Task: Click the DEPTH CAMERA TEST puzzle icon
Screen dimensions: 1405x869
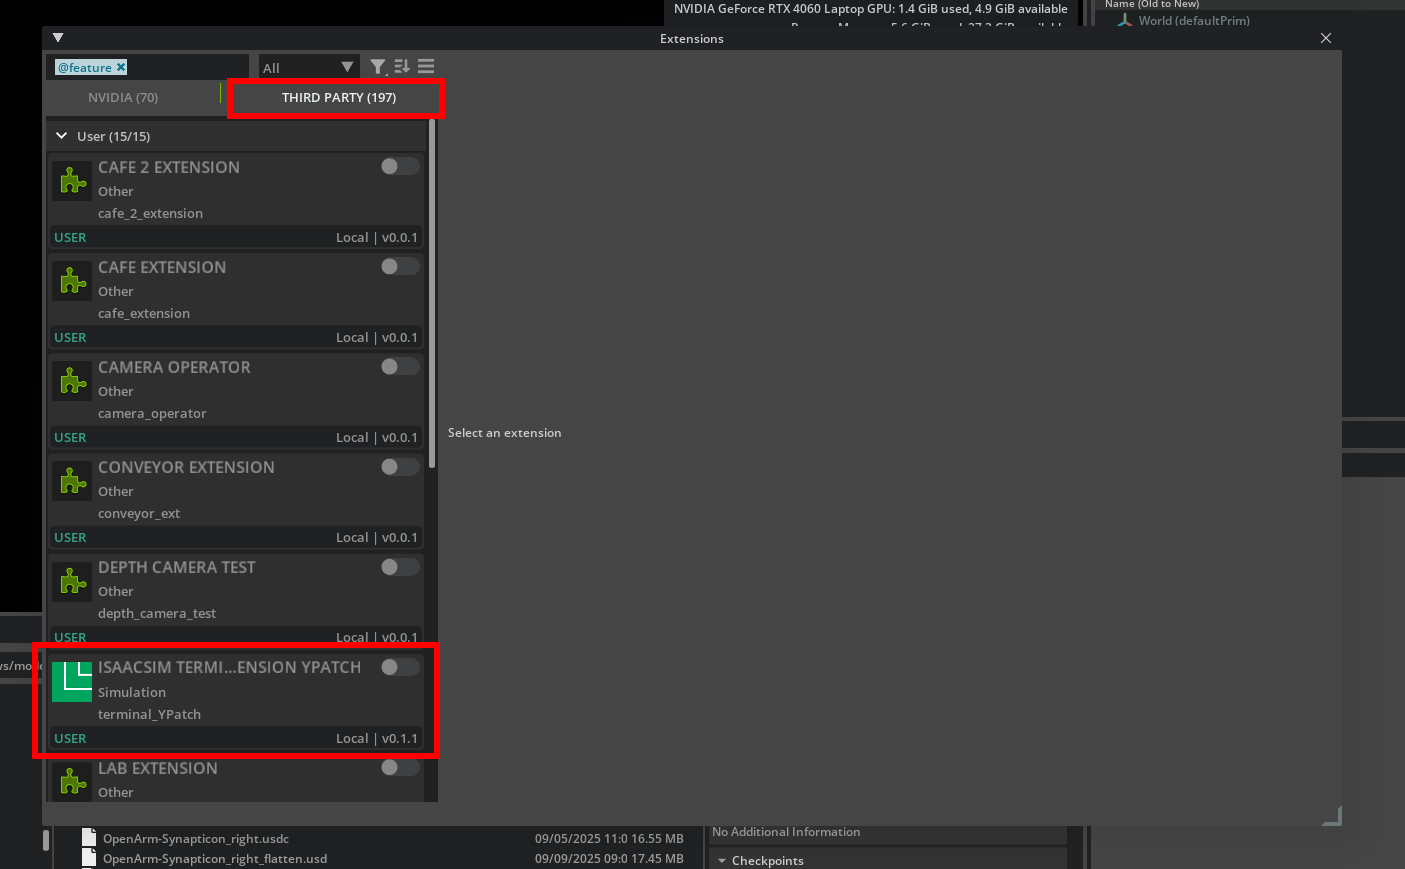Action: point(72,581)
